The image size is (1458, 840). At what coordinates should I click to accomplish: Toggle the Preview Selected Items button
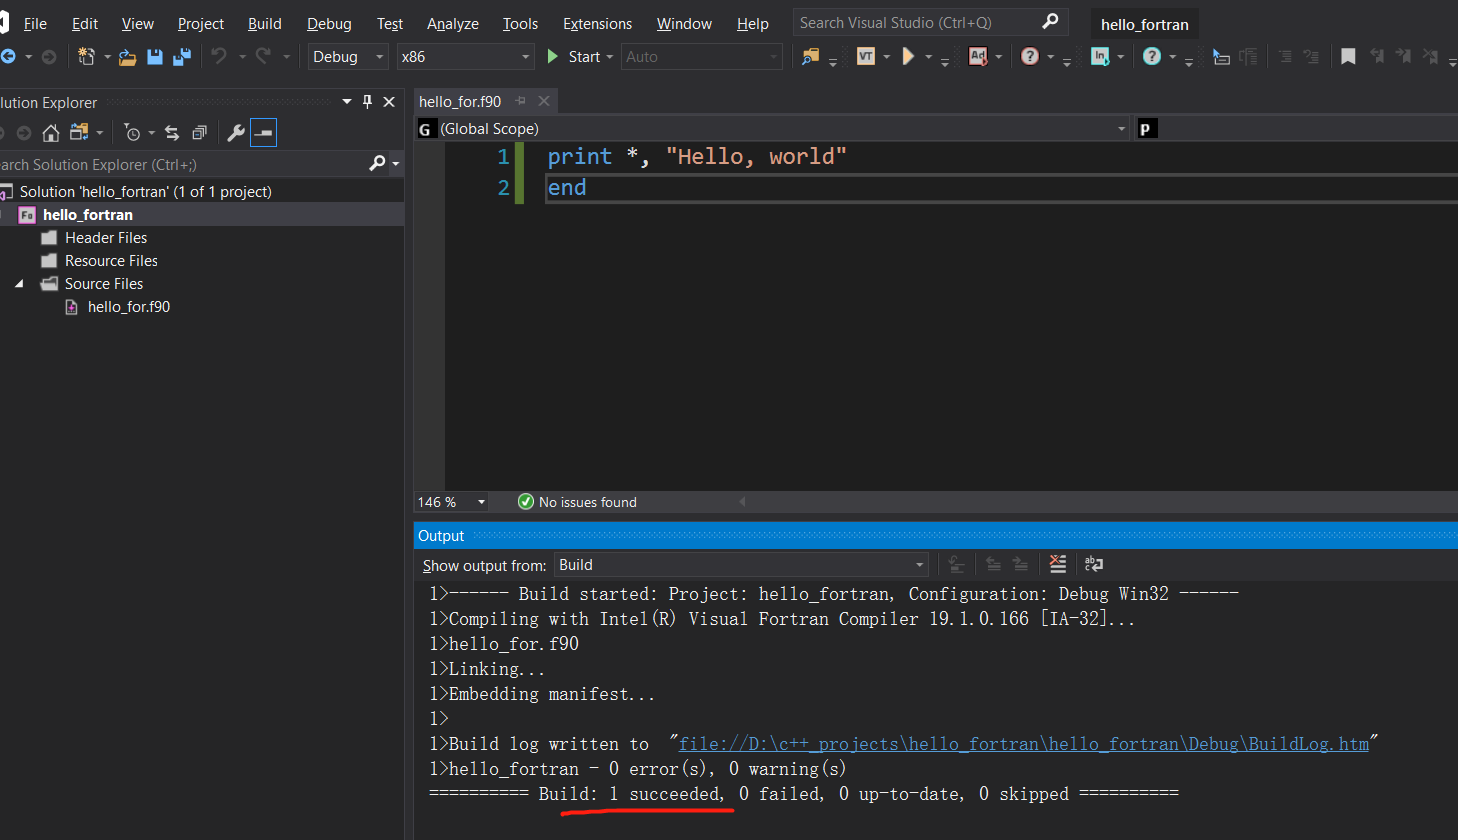click(263, 133)
